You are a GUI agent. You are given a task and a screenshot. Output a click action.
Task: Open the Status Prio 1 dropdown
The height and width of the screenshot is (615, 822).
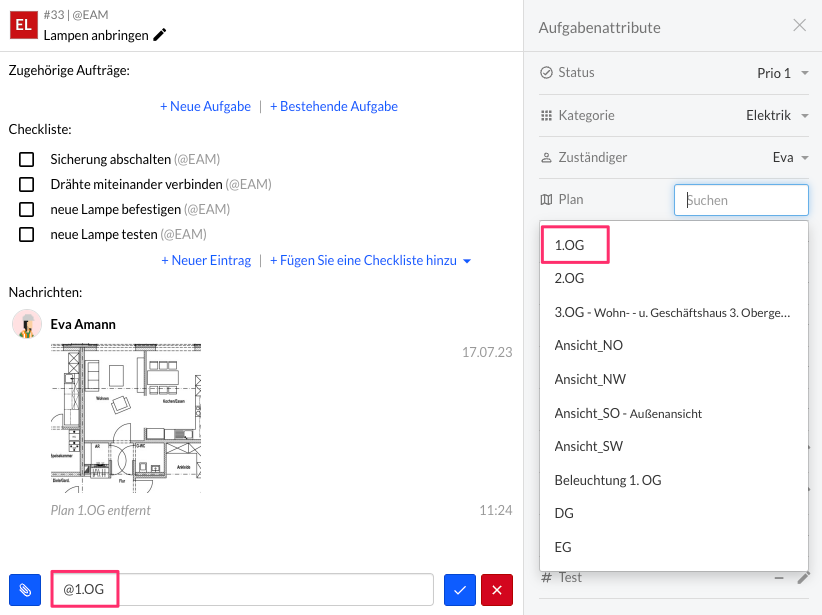[x=782, y=73]
